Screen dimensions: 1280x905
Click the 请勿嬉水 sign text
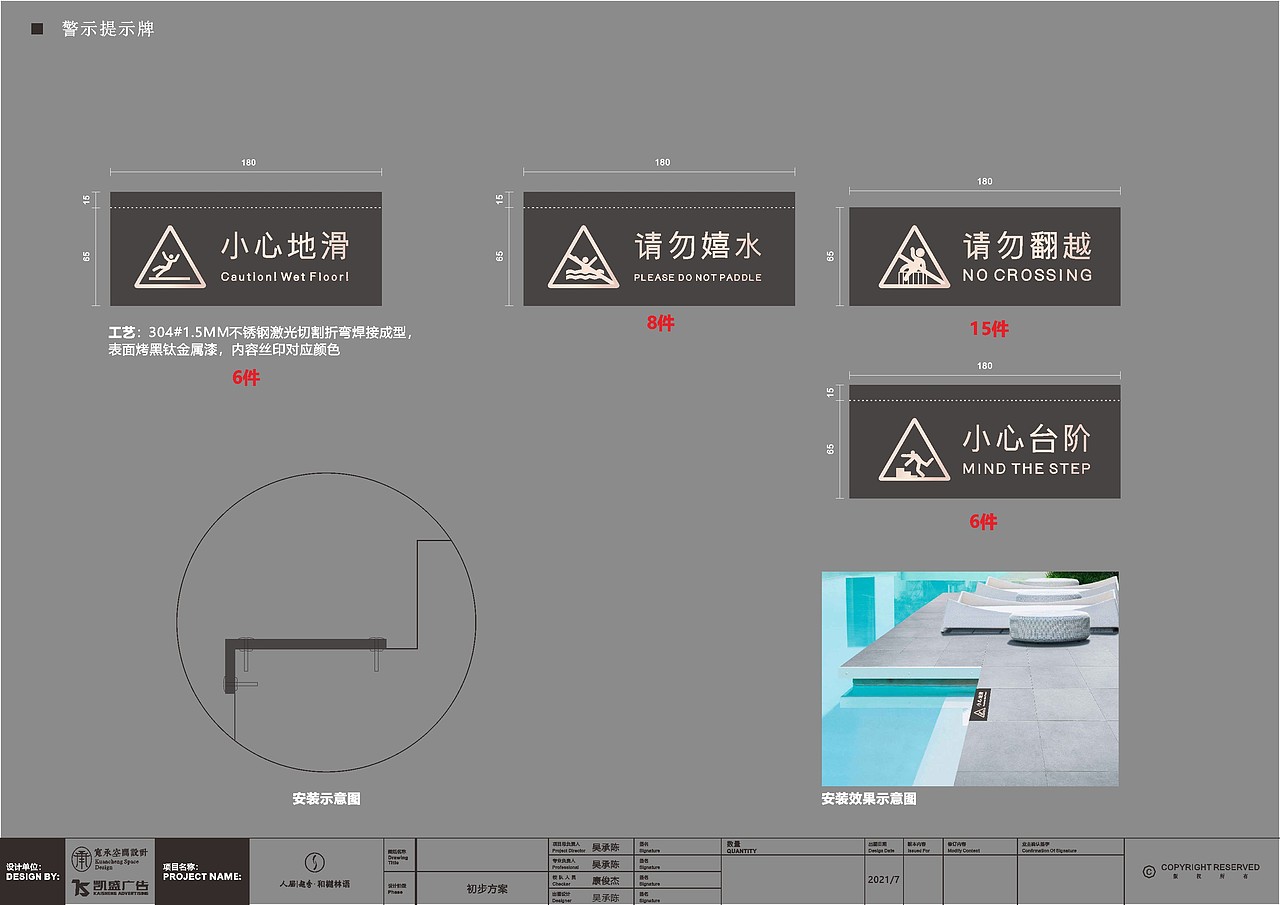pos(698,246)
